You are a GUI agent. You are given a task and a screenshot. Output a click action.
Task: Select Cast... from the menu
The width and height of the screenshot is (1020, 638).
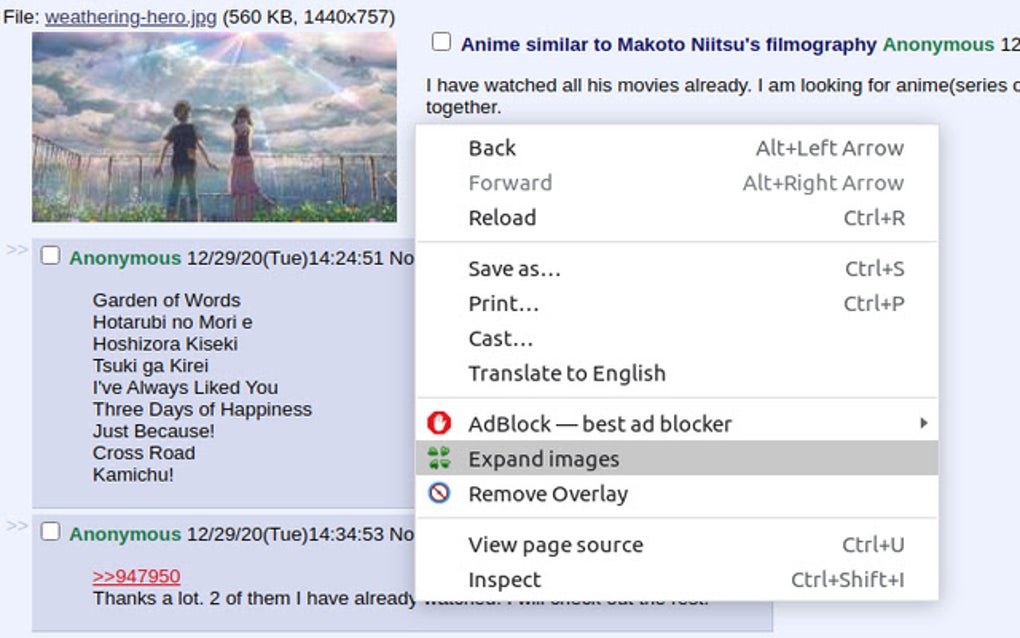[499, 338]
